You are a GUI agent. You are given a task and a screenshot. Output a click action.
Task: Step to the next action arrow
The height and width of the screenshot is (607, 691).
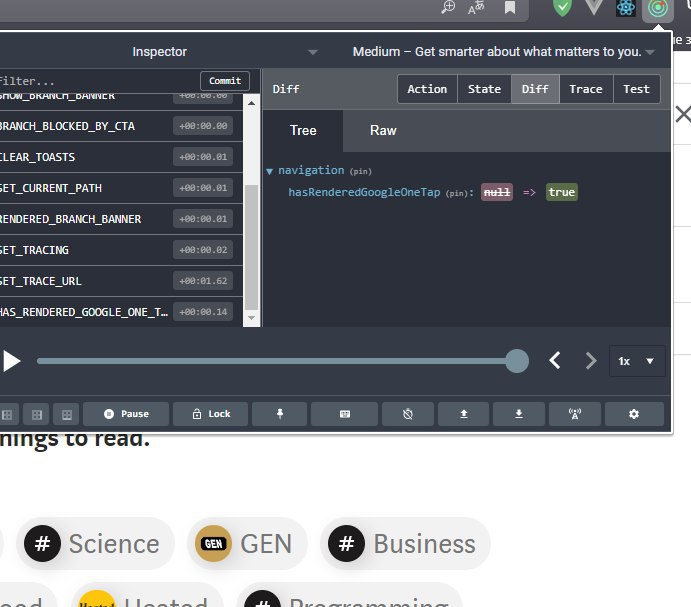coord(591,361)
